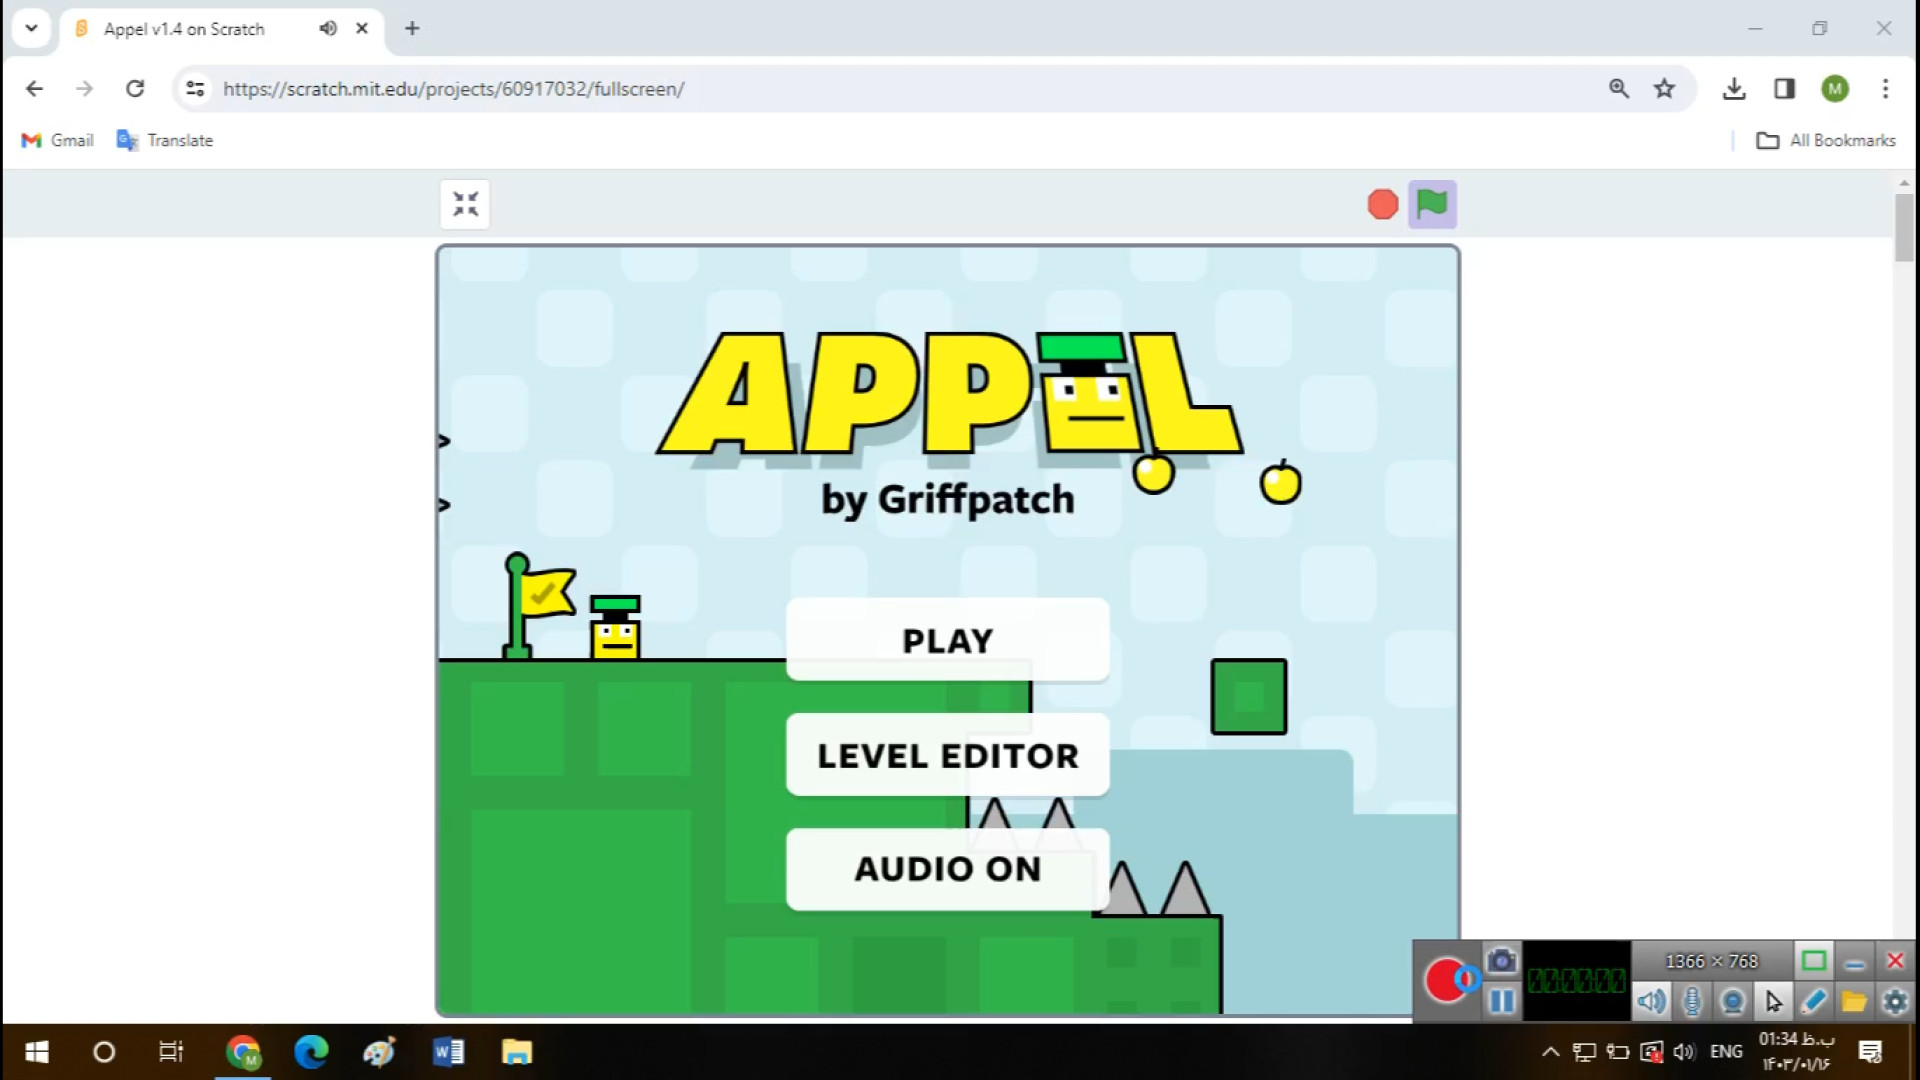Close the Appel v1.4 on Scratch tab
Image resolution: width=1920 pixels, height=1080 pixels.
(x=362, y=28)
